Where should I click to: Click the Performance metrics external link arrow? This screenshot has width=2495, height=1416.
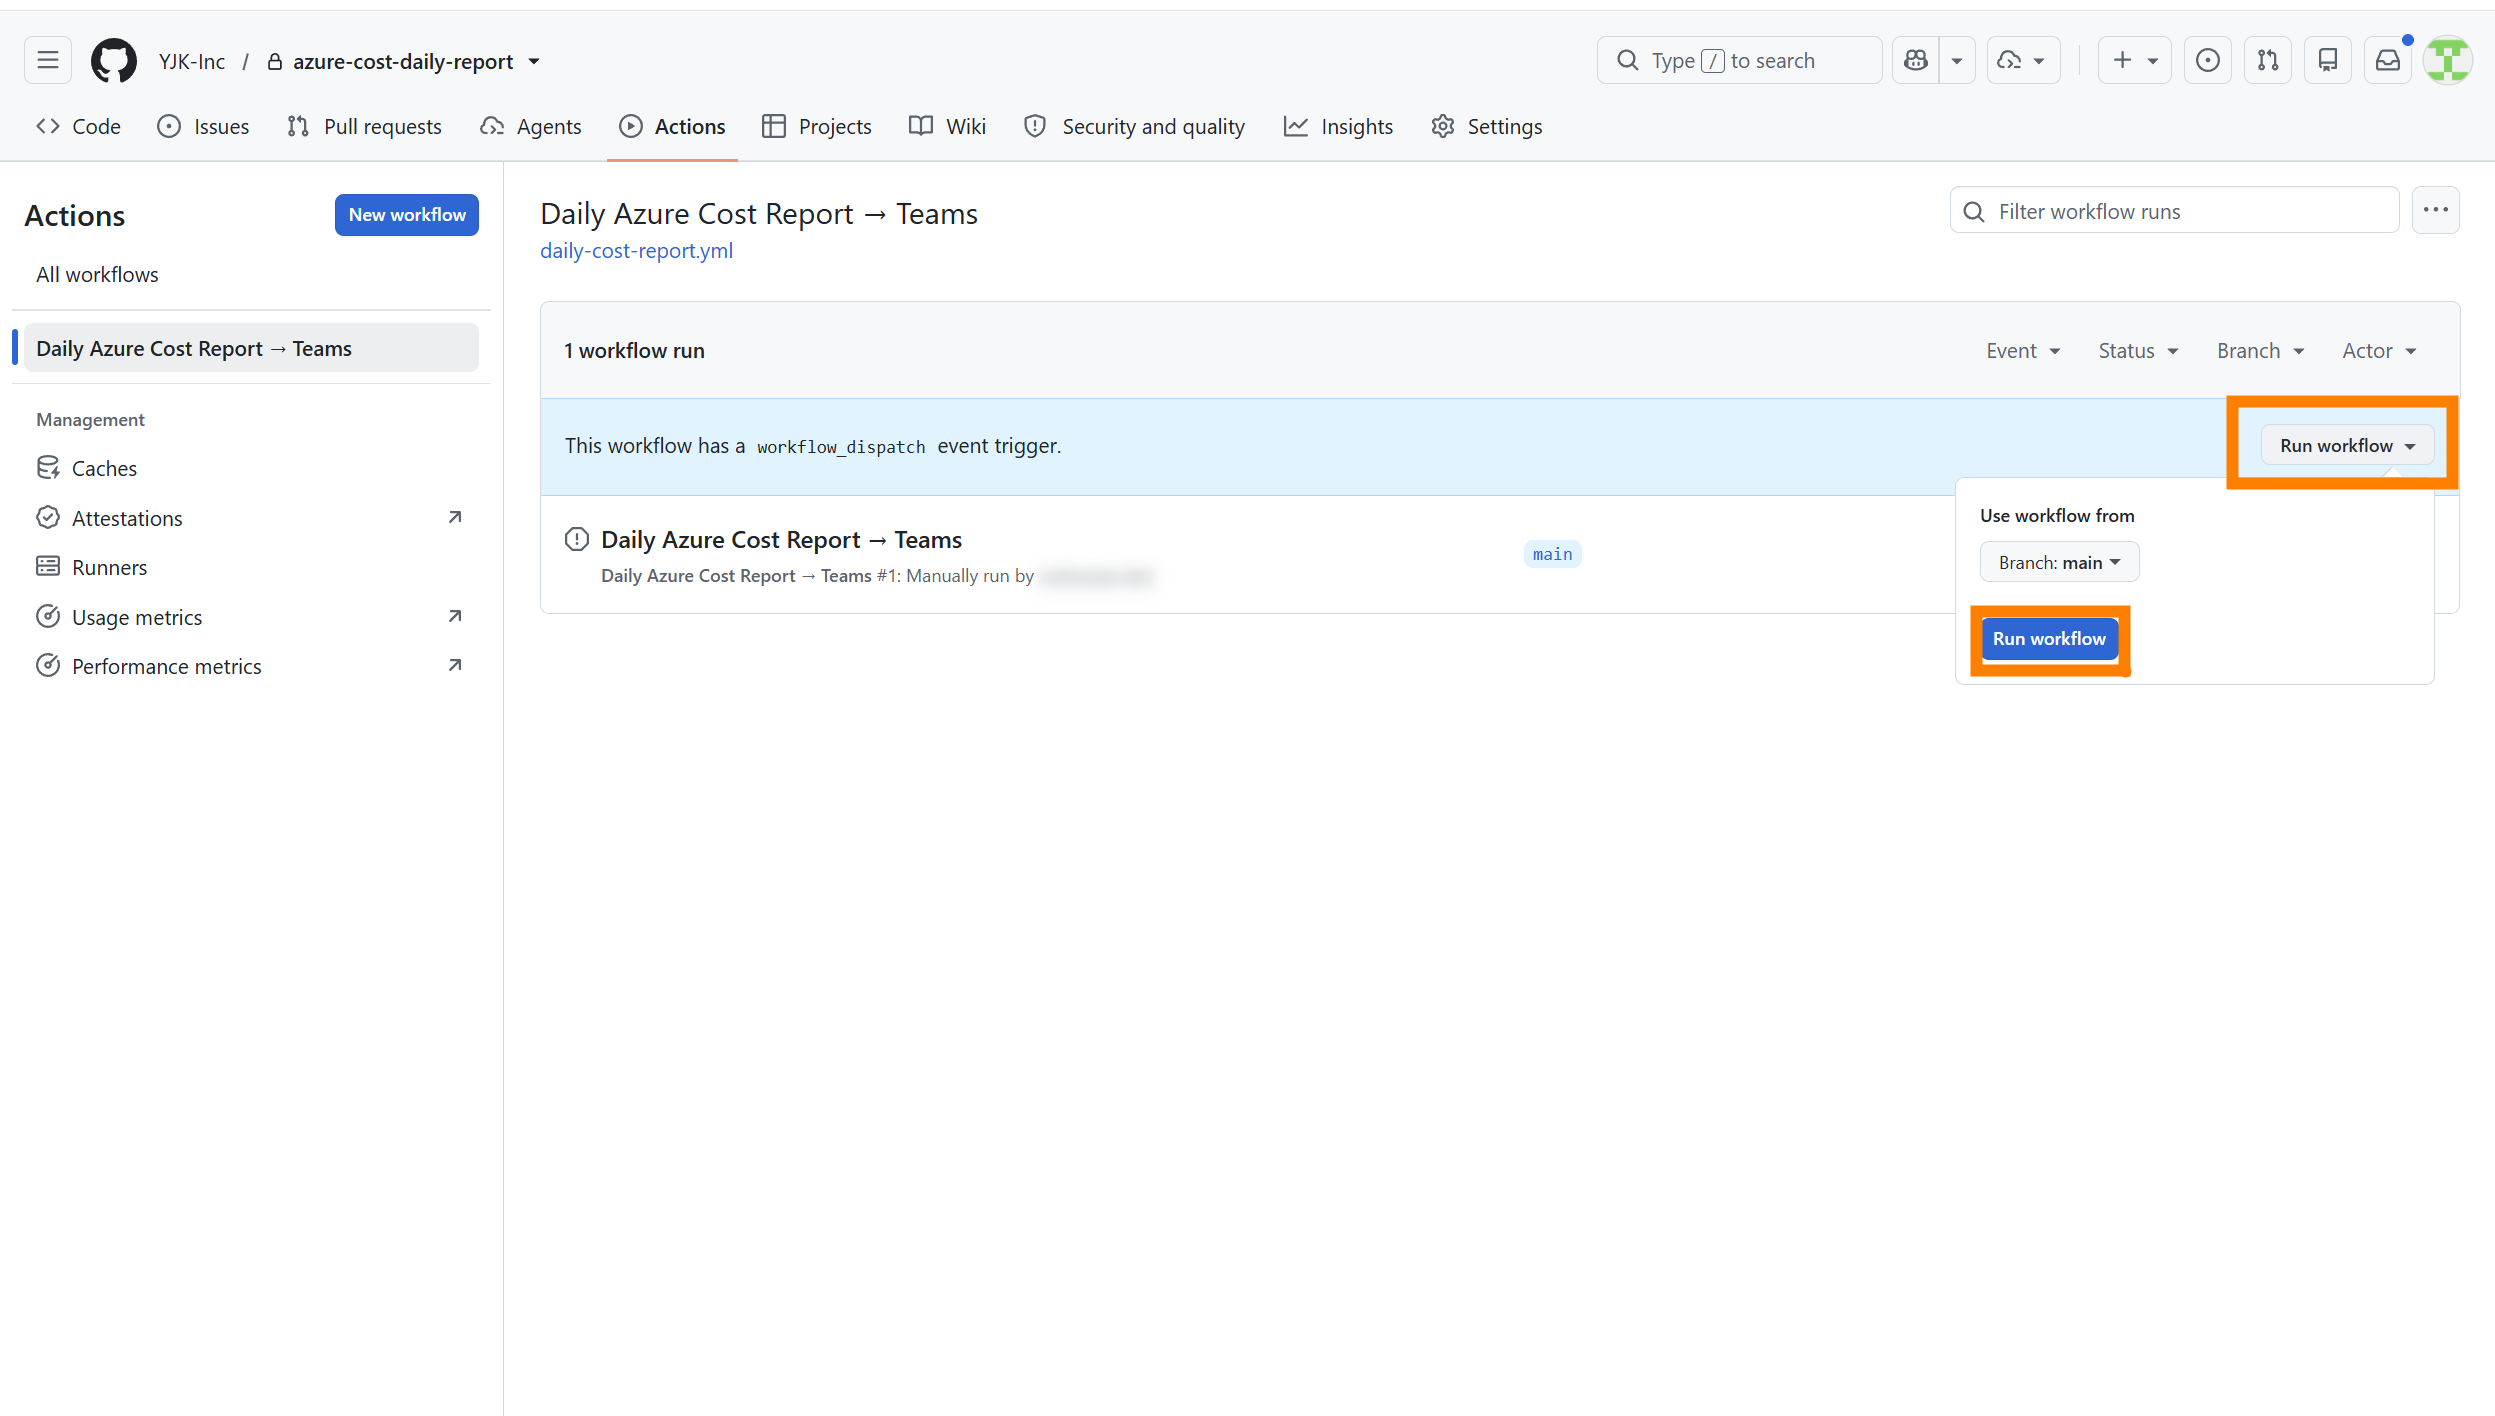pos(455,665)
